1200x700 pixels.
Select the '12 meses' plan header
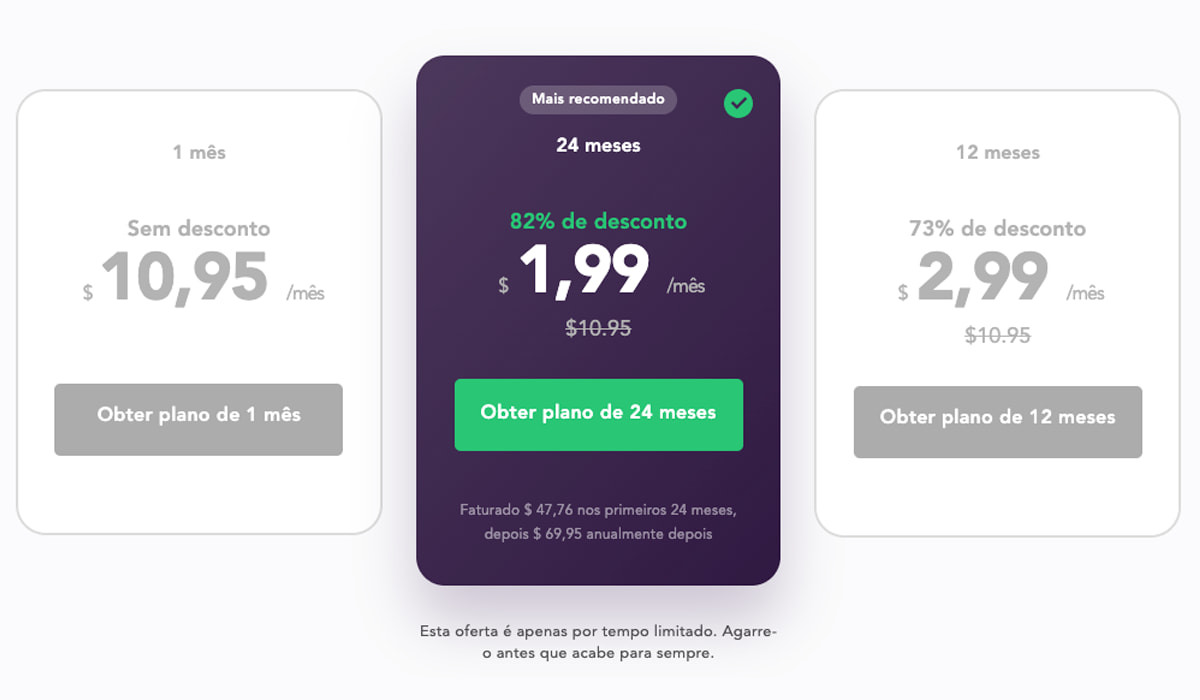[x=997, y=152]
